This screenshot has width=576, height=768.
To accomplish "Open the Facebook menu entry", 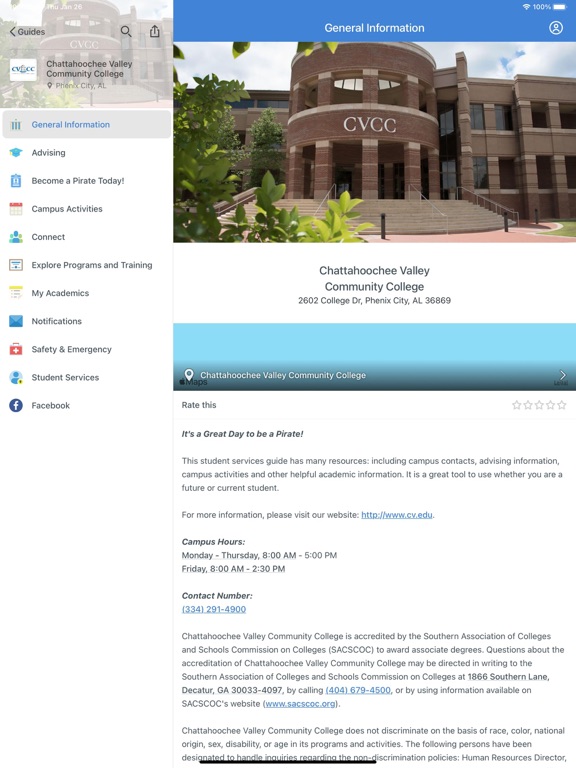I will 87,406.
